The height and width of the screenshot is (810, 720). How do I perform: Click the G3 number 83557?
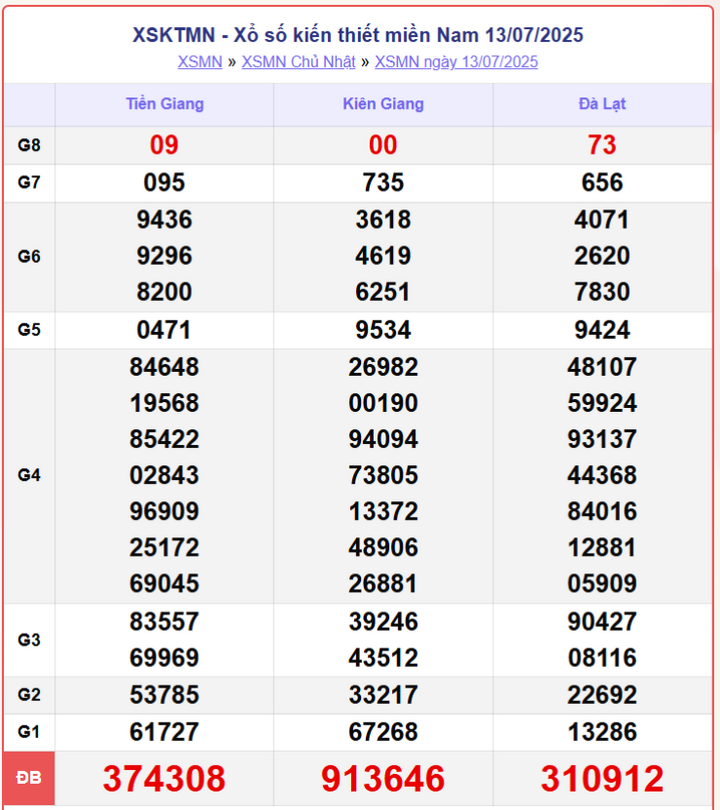(164, 622)
